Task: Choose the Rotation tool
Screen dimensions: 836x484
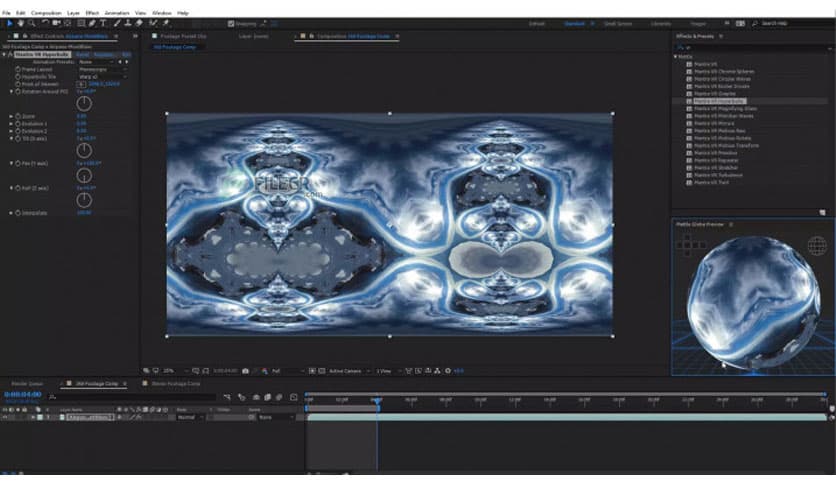Action: (46, 23)
